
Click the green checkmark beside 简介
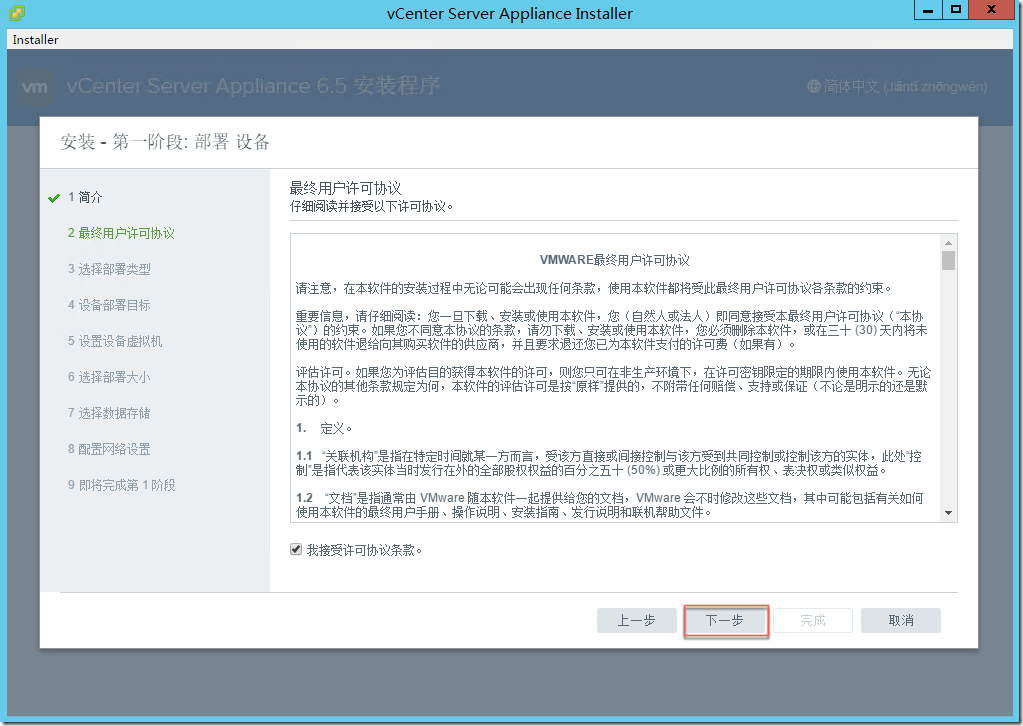tap(54, 198)
